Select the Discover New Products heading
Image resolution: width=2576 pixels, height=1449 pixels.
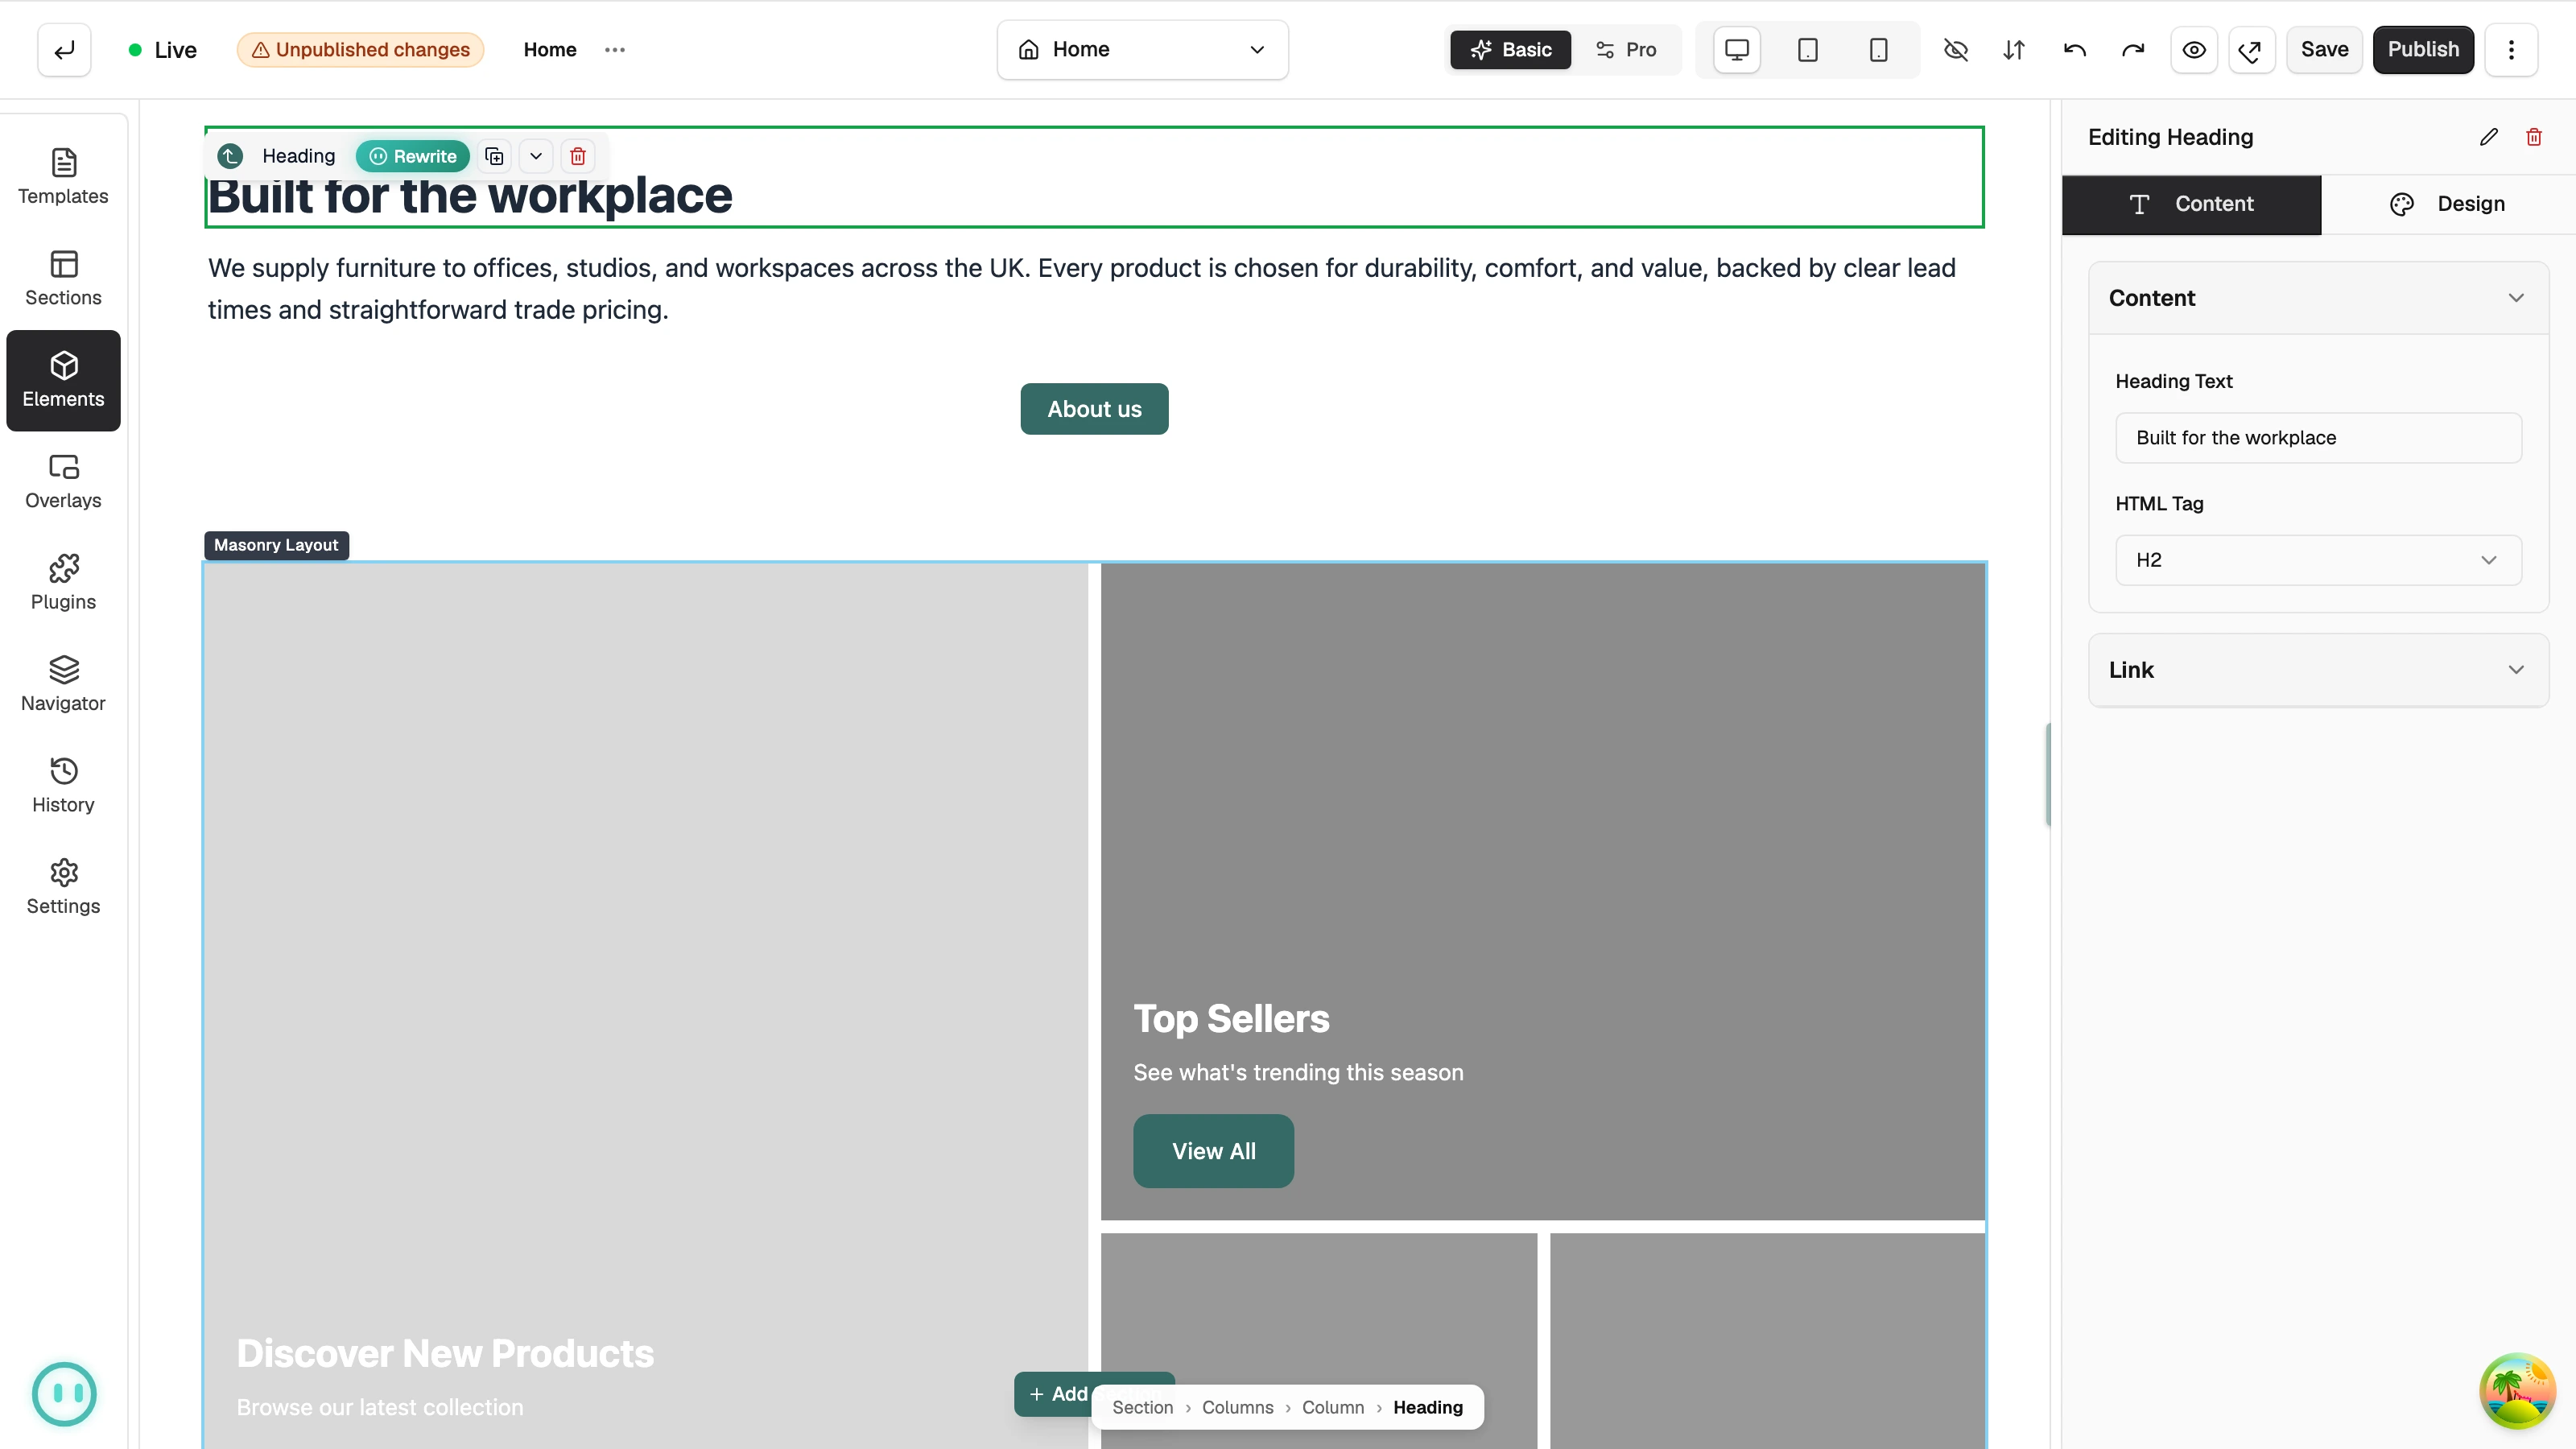tap(445, 1354)
